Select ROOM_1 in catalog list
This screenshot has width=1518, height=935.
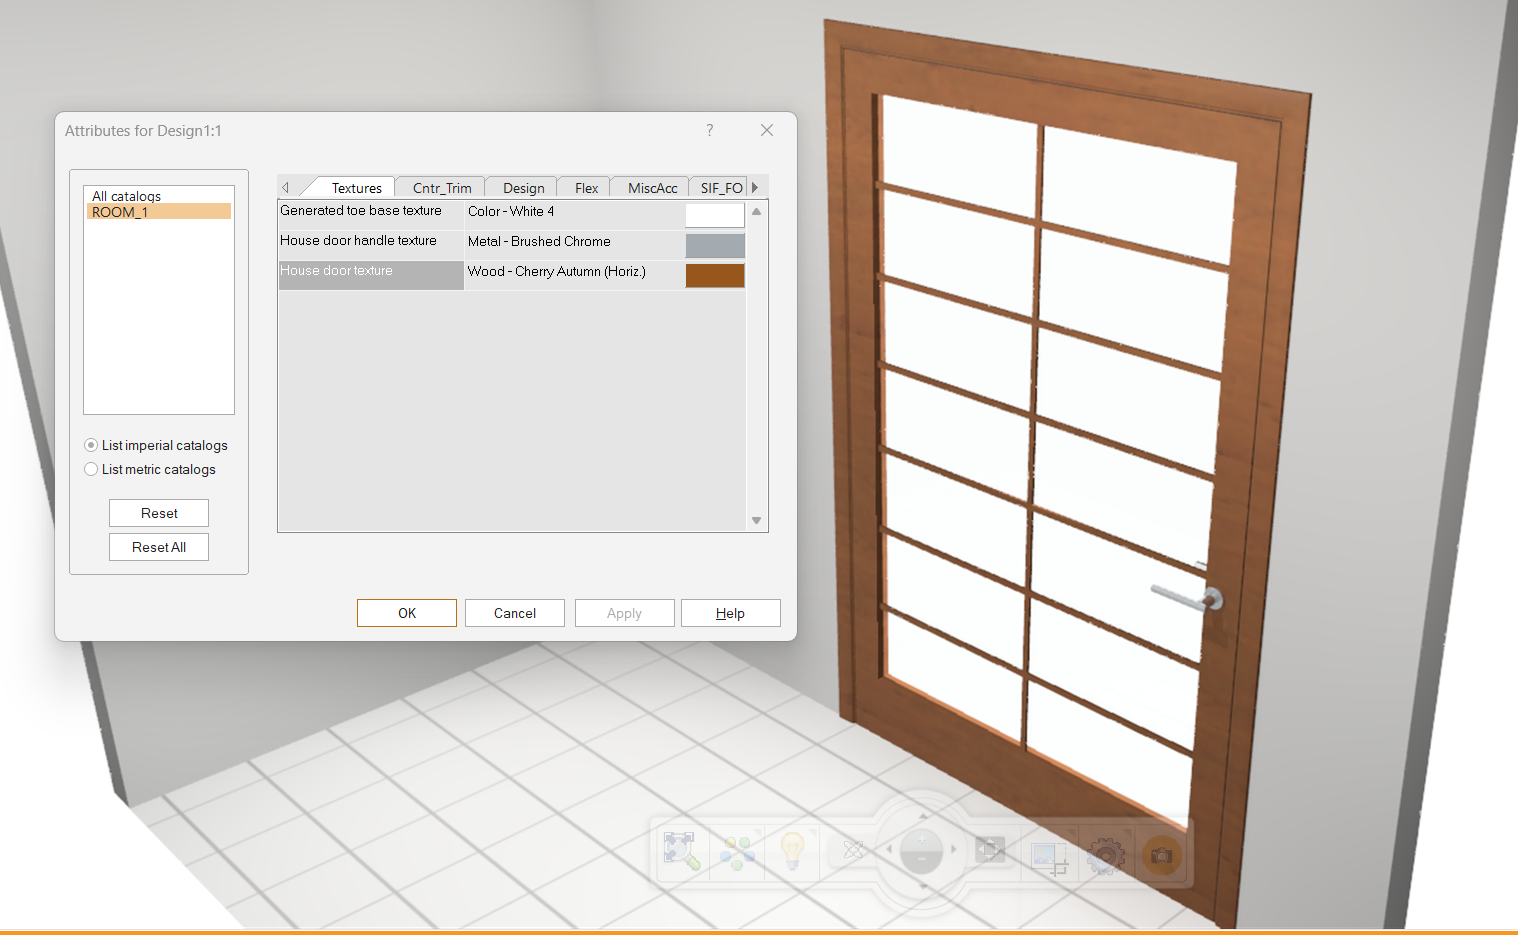[x=120, y=212]
